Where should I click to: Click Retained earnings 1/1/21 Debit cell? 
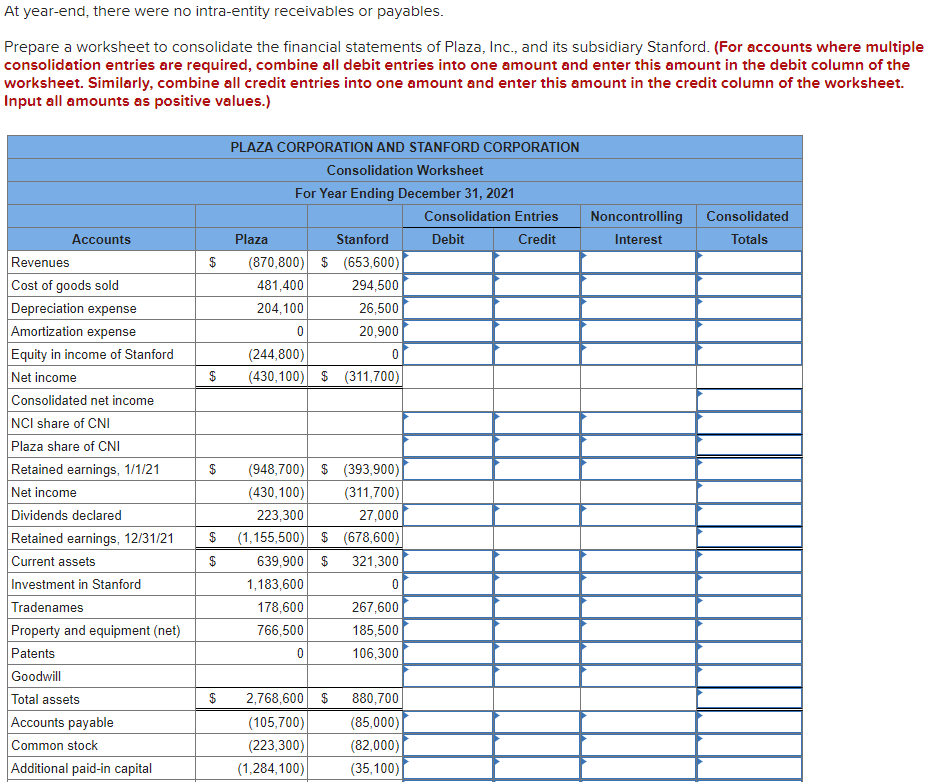tap(448, 469)
